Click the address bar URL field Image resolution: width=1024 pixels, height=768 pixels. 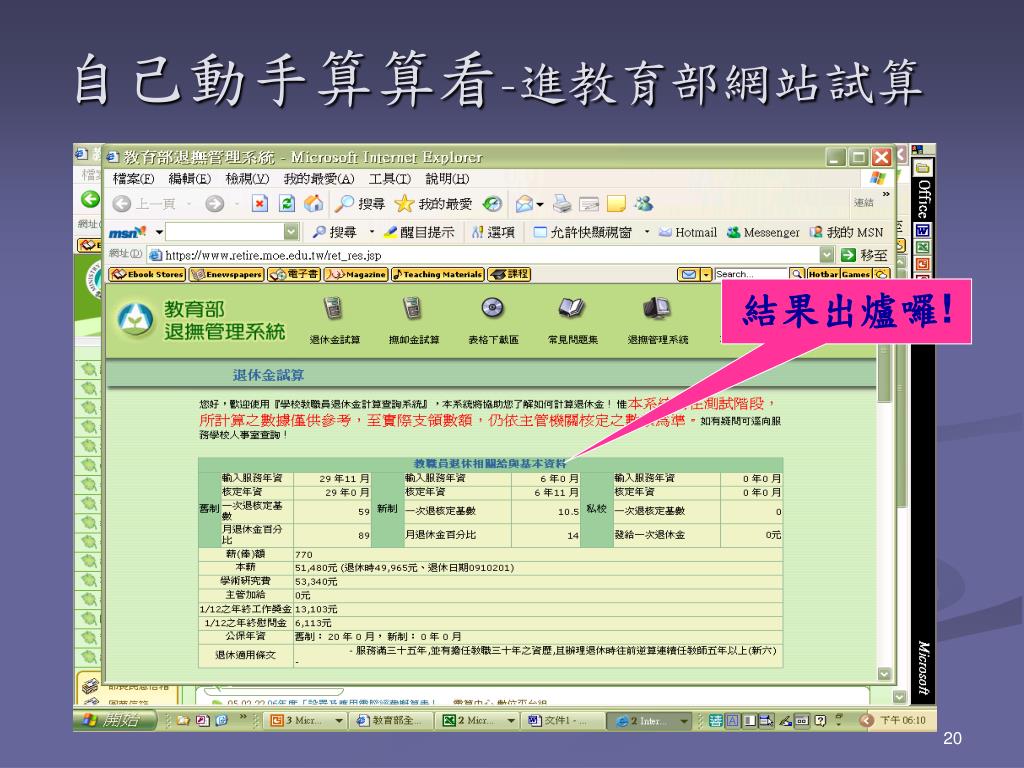[x=483, y=255]
